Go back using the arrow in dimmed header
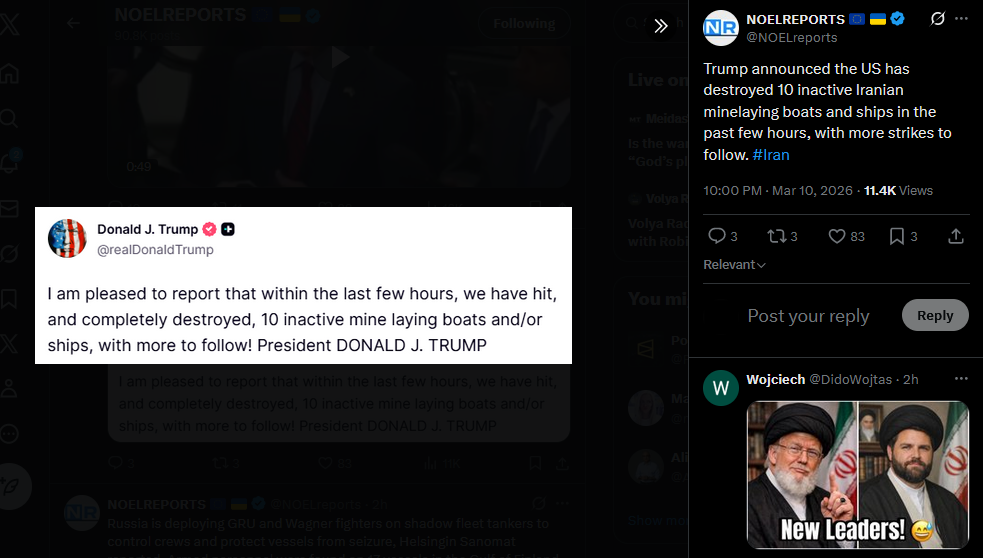Screen dimensions: 983x558 click(x=73, y=23)
